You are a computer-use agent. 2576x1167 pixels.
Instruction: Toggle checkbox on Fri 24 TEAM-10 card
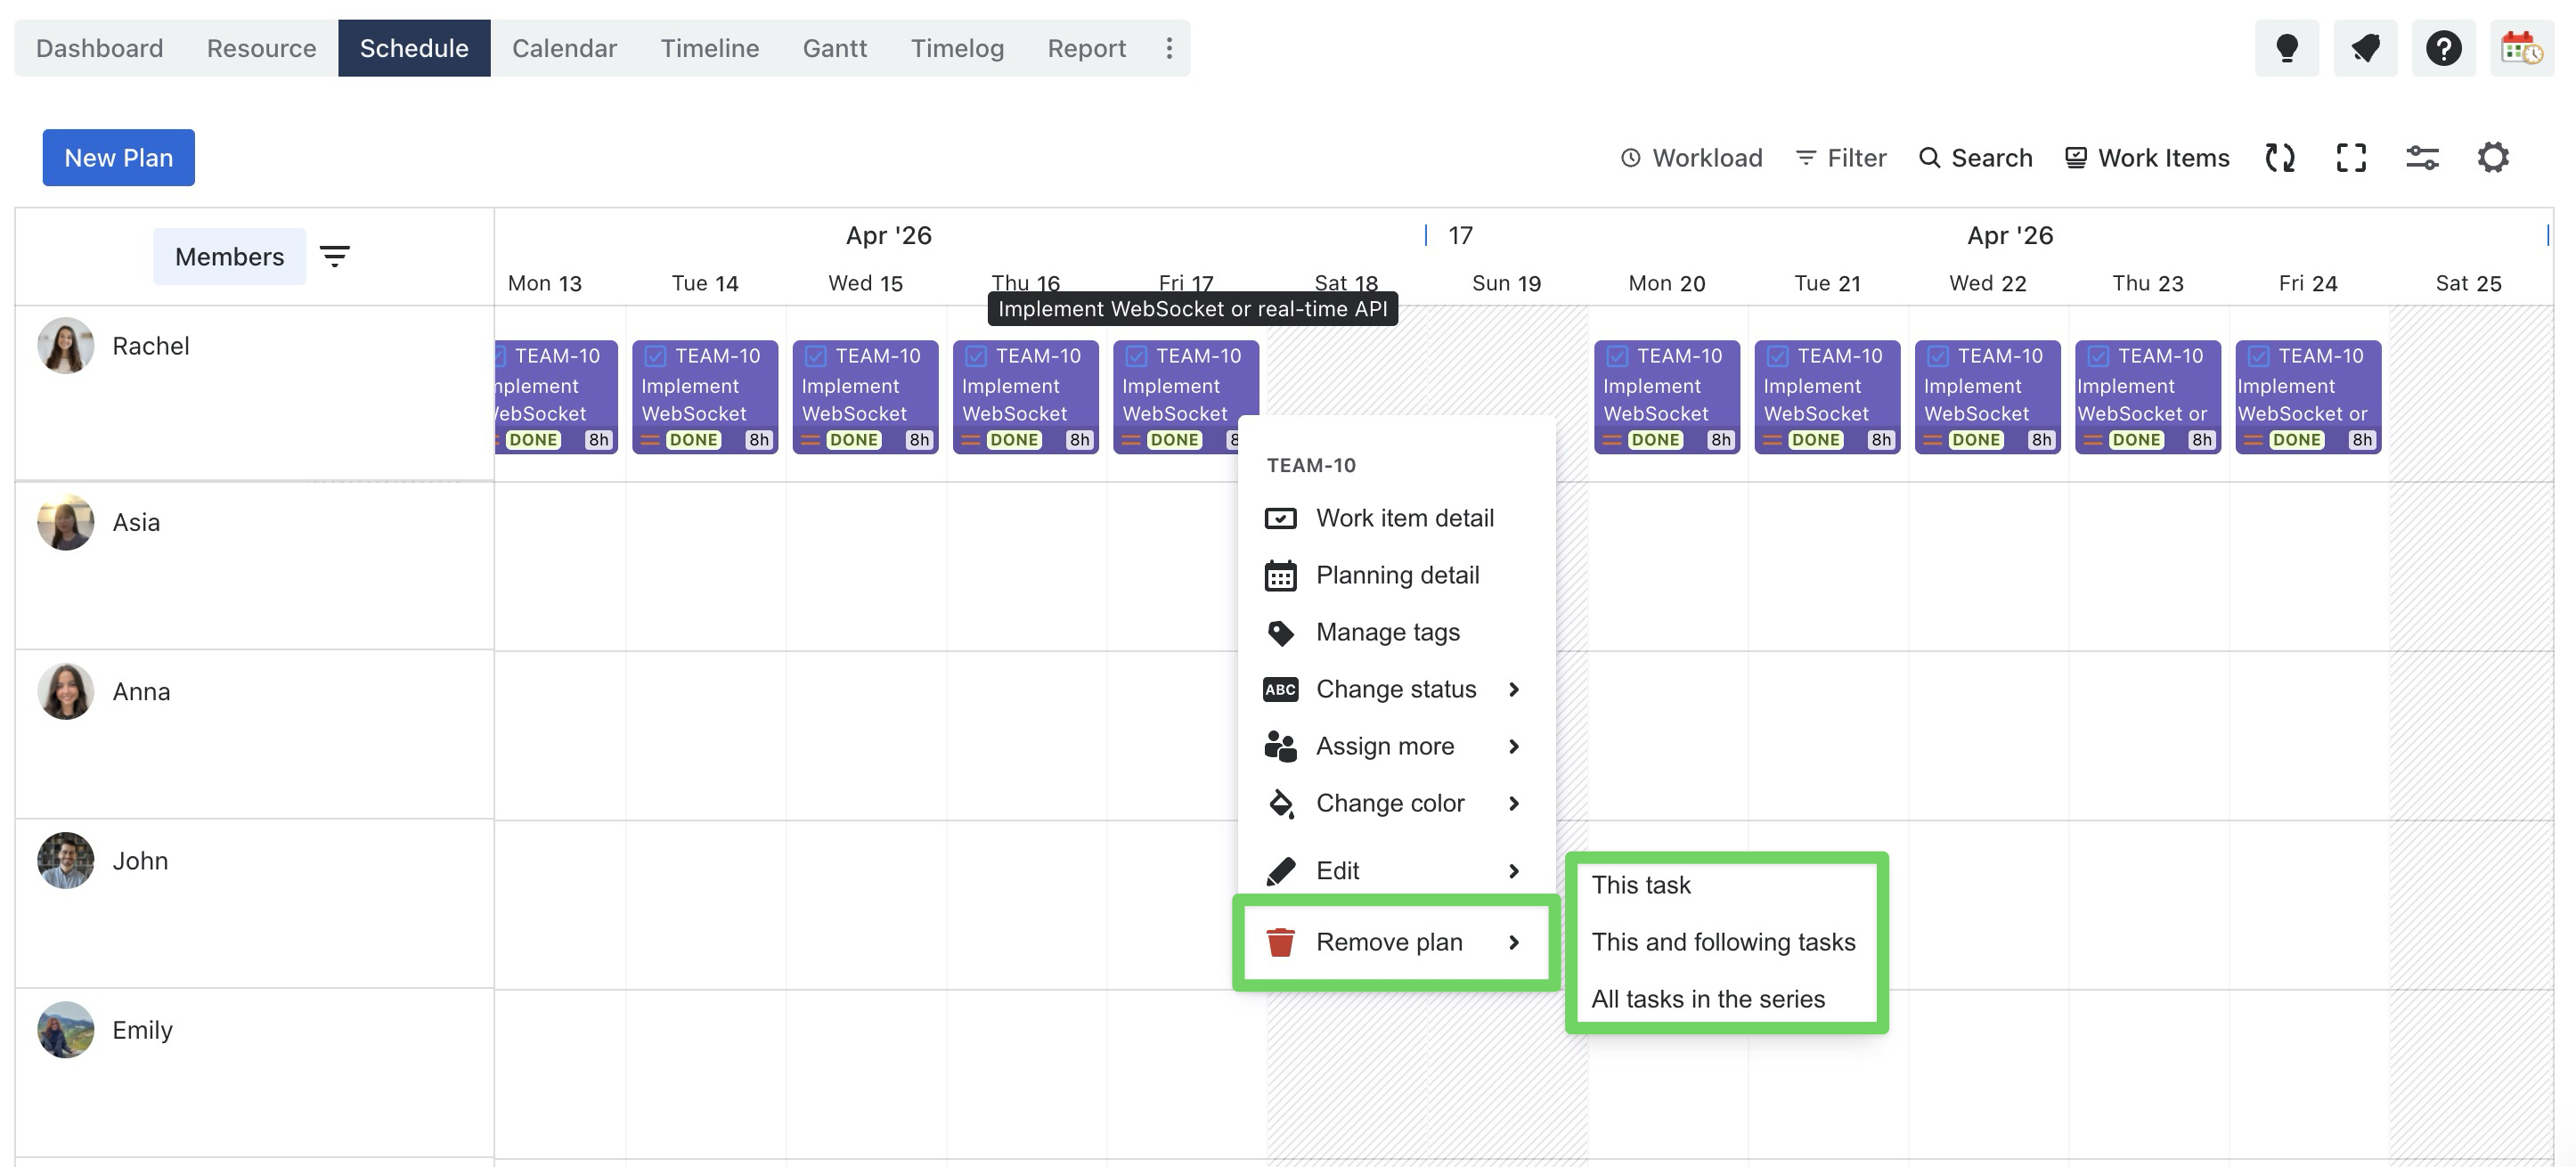[2258, 356]
